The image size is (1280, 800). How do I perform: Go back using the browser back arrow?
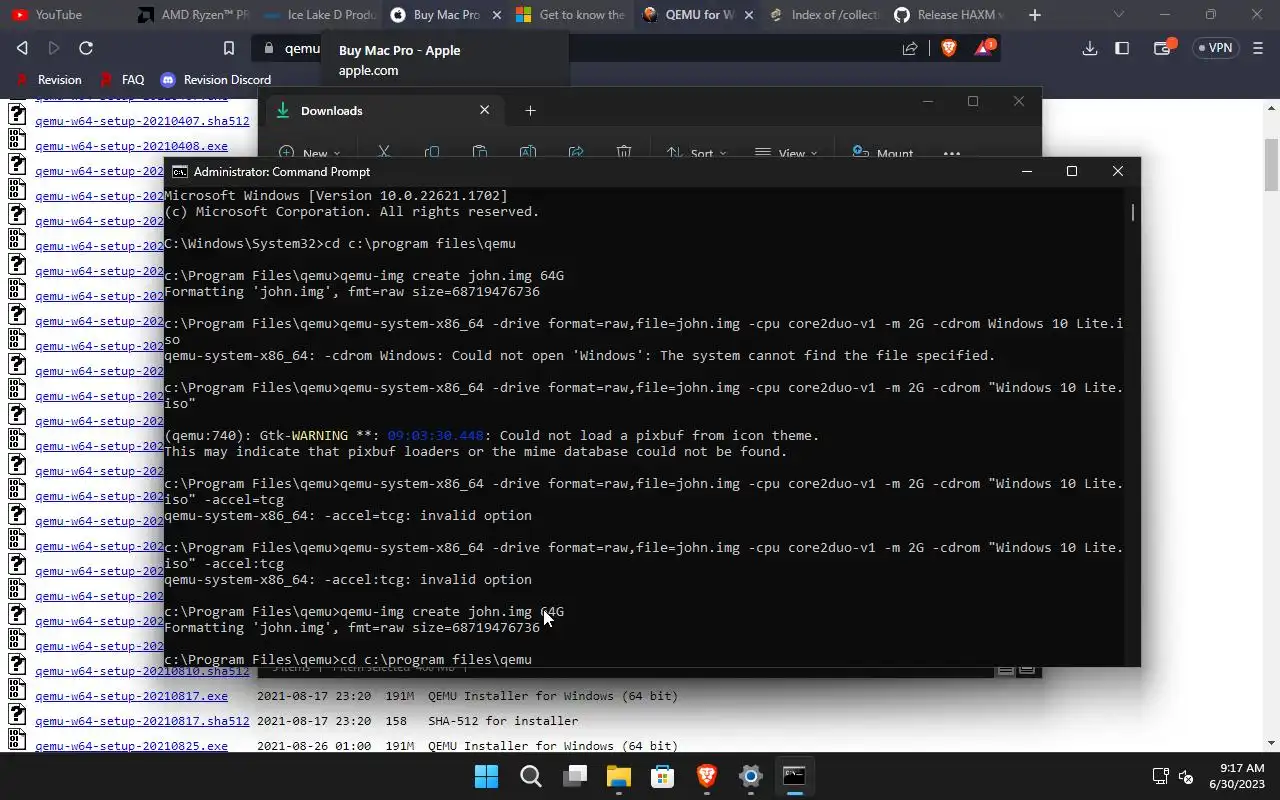tap(22, 48)
